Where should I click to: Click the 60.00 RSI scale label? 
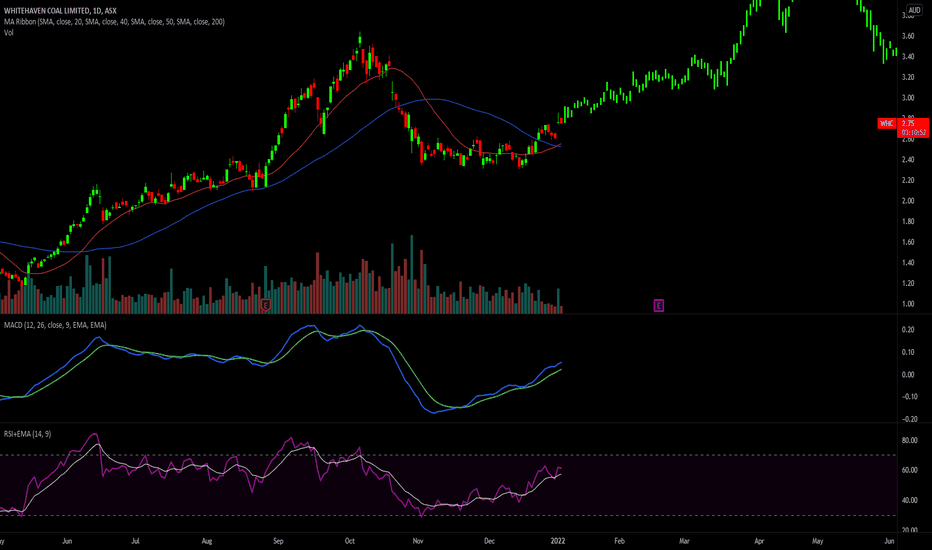coord(909,470)
